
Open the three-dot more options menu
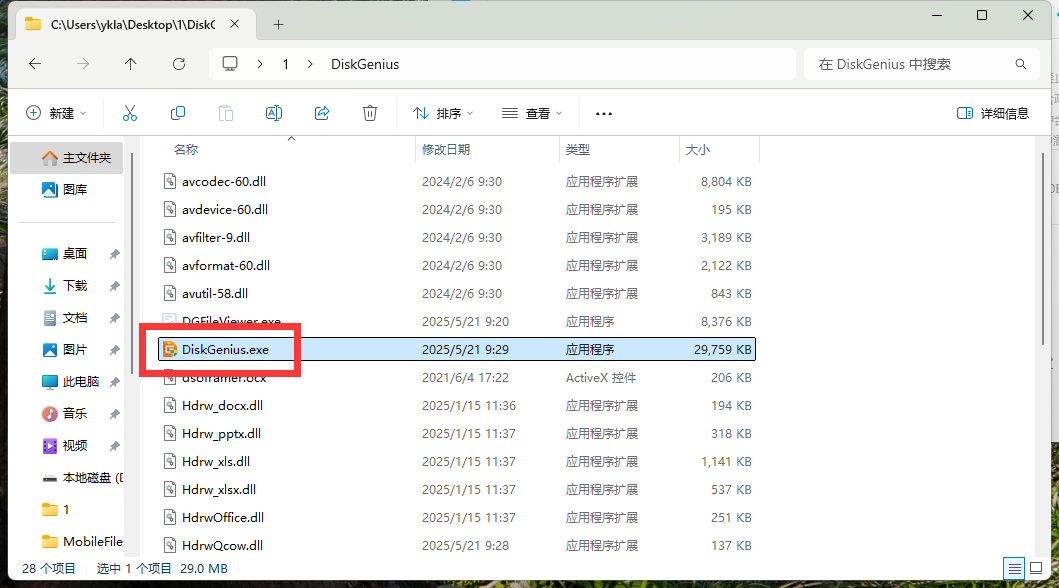pos(604,113)
